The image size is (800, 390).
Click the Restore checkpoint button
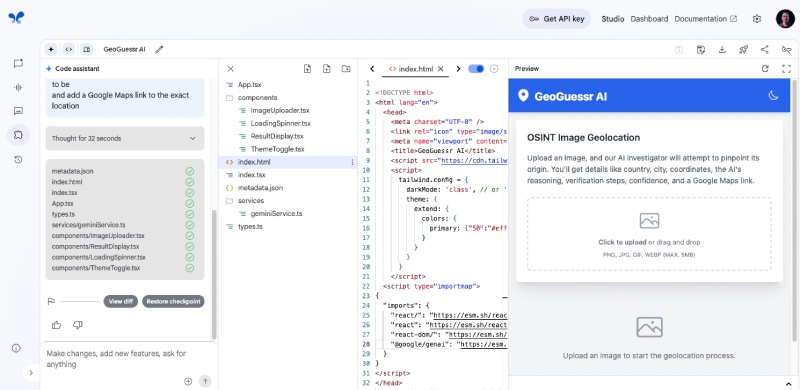tap(173, 302)
